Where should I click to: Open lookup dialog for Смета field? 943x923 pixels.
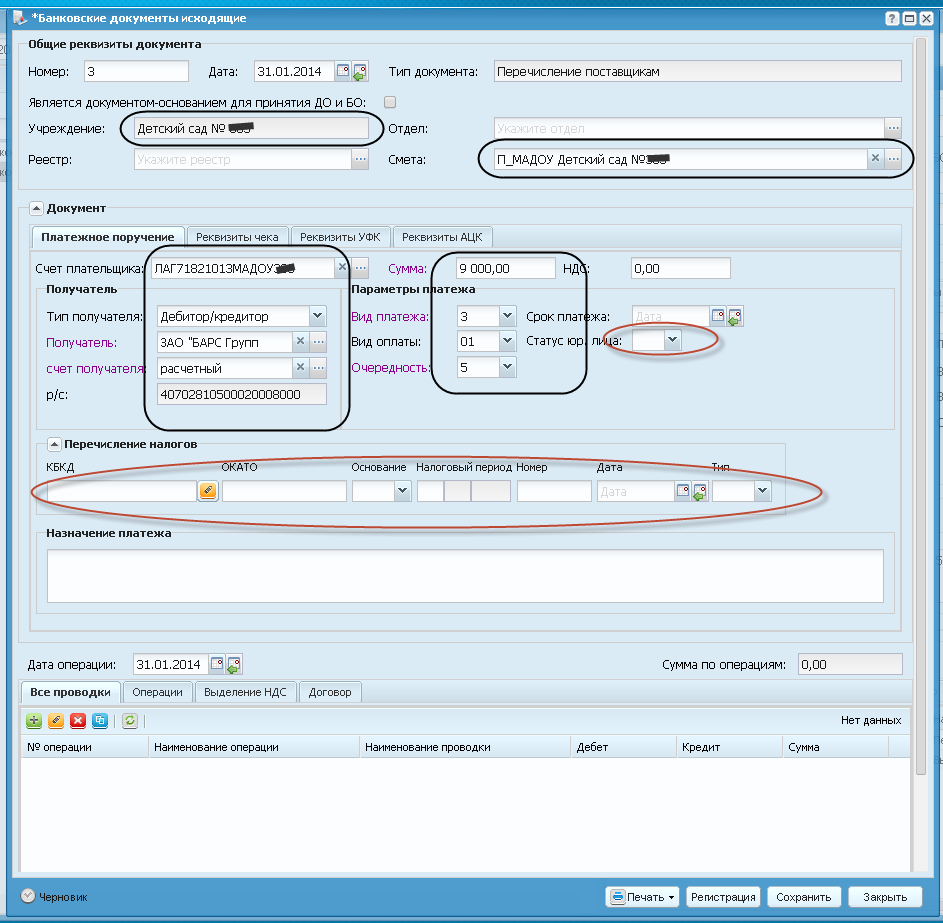894,158
